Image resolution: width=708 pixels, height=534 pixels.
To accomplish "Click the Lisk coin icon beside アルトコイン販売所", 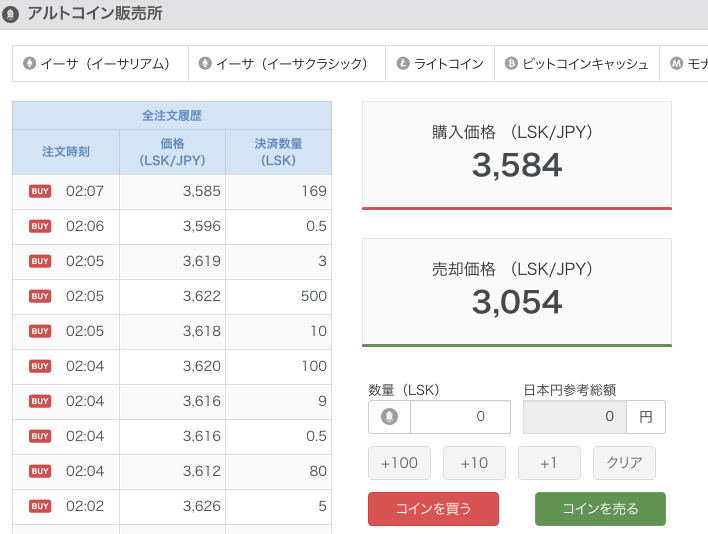I will click(x=12, y=14).
